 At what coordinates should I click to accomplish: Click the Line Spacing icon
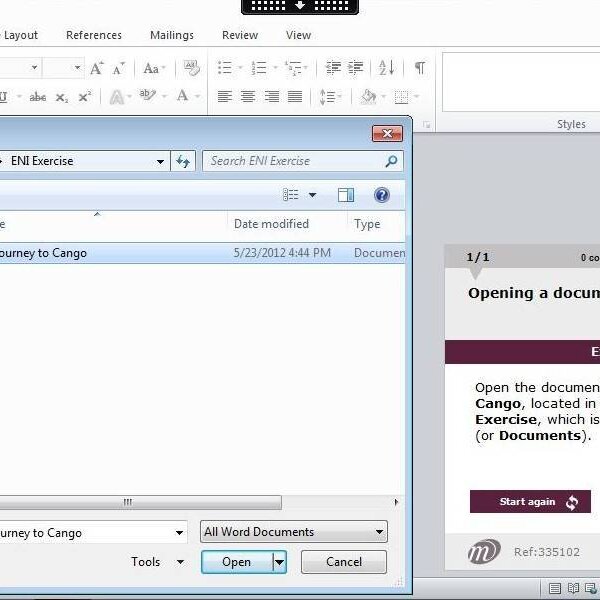tap(327, 97)
